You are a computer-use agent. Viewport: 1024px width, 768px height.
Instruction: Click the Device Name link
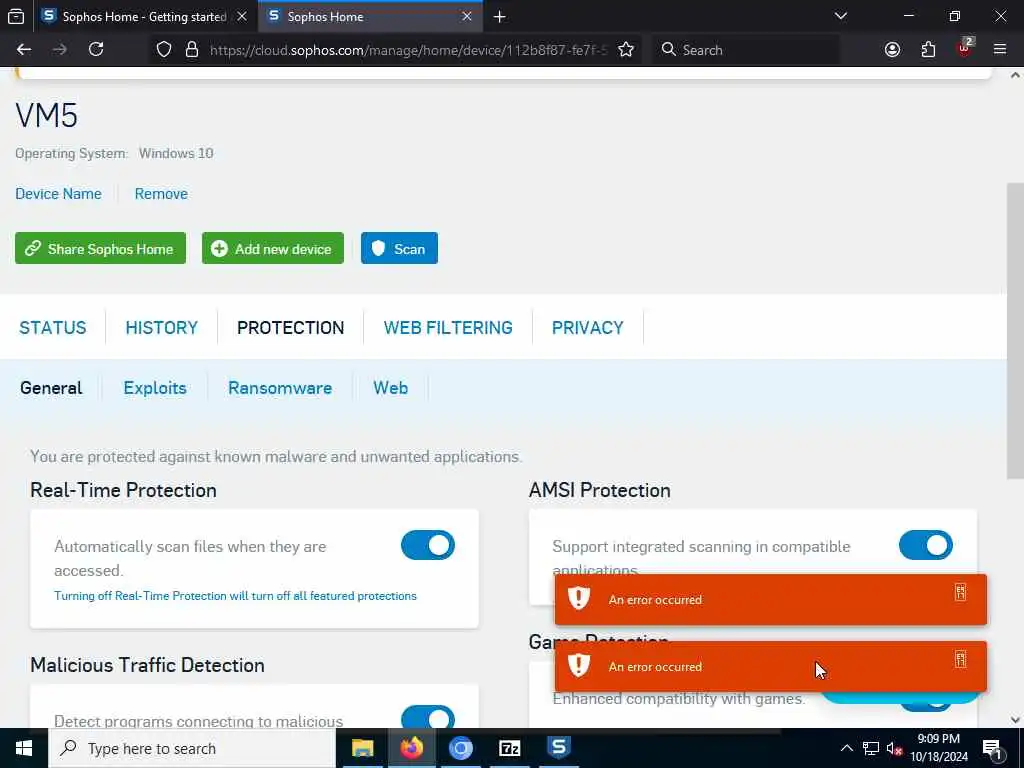[58, 194]
